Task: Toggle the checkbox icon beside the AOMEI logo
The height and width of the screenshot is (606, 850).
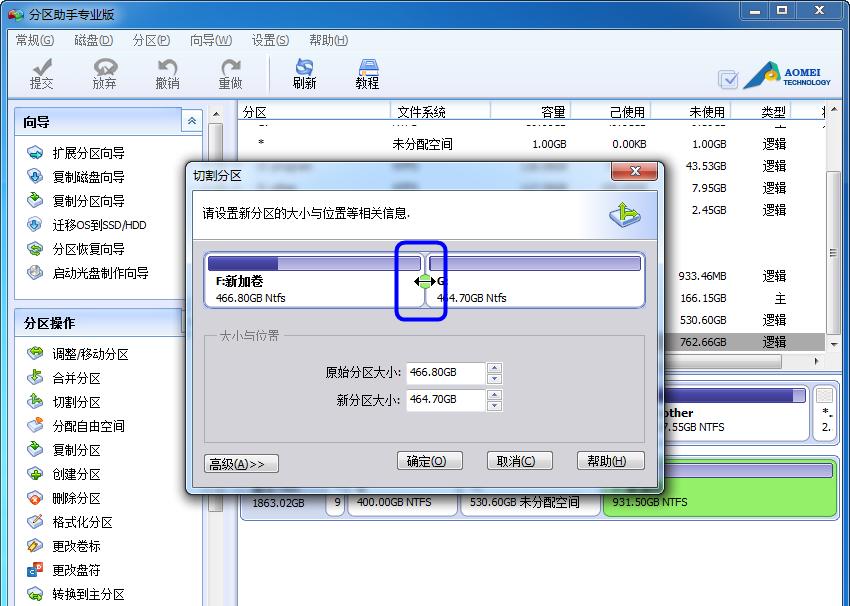Action: (x=727, y=80)
